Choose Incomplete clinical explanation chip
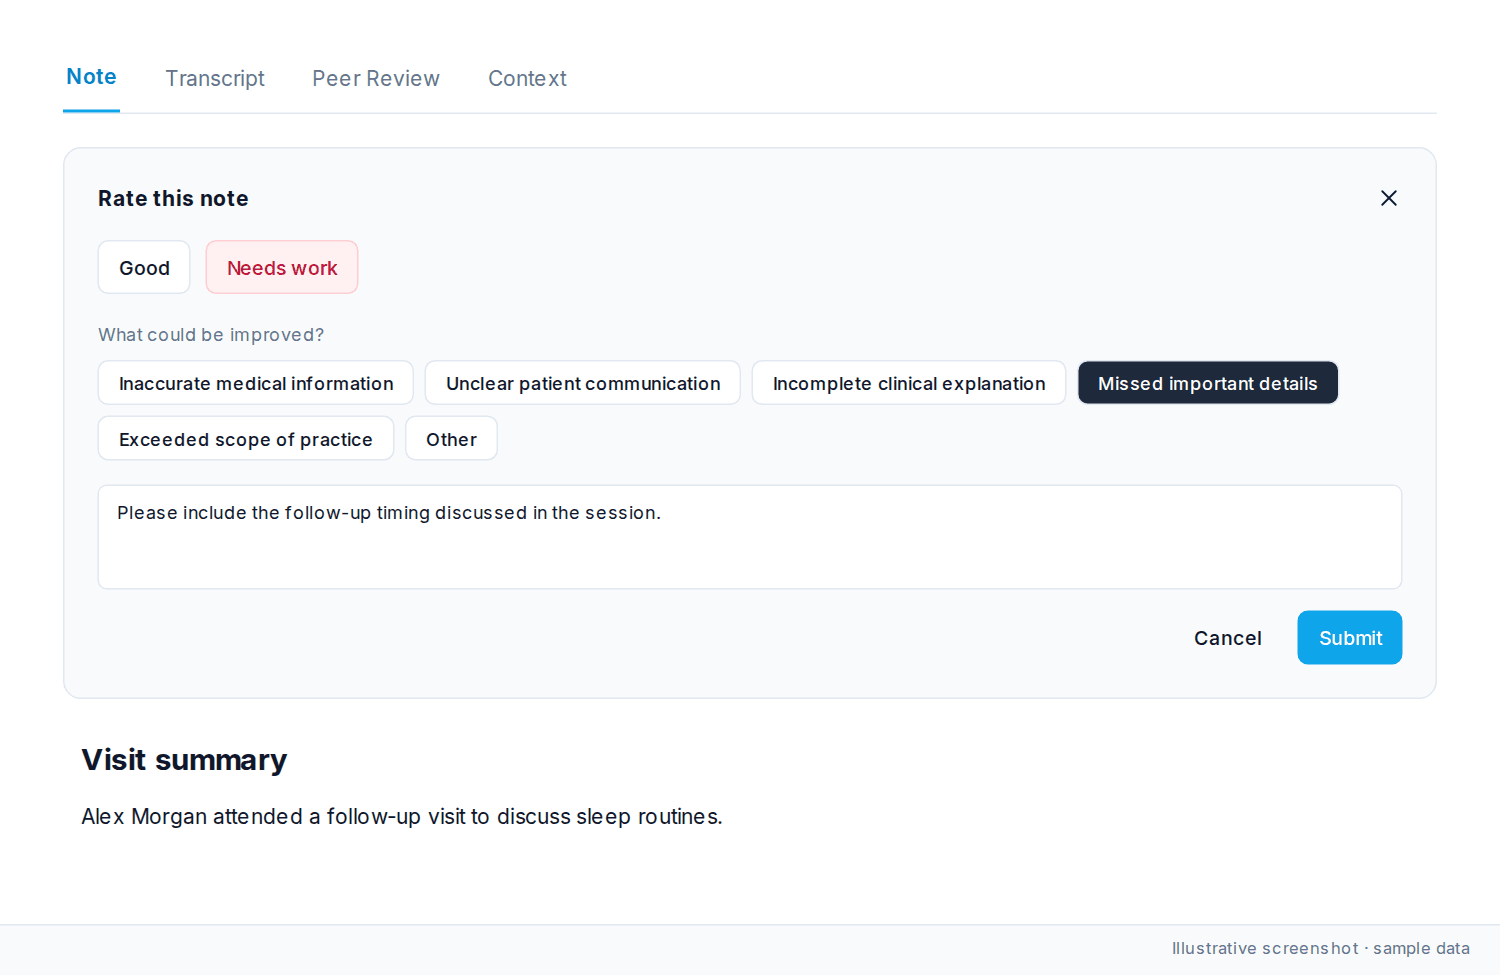This screenshot has height=975, width=1500. (909, 383)
